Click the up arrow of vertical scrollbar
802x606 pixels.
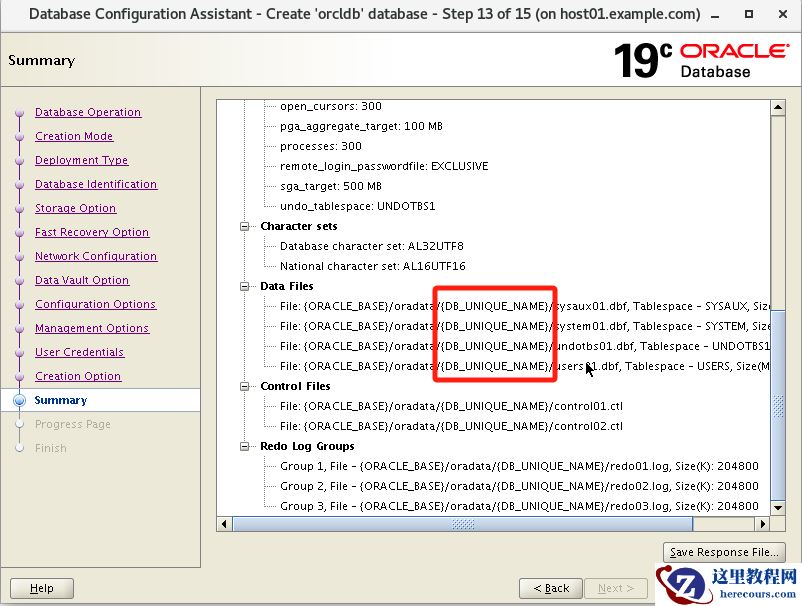pyautogui.click(x=778, y=107)
